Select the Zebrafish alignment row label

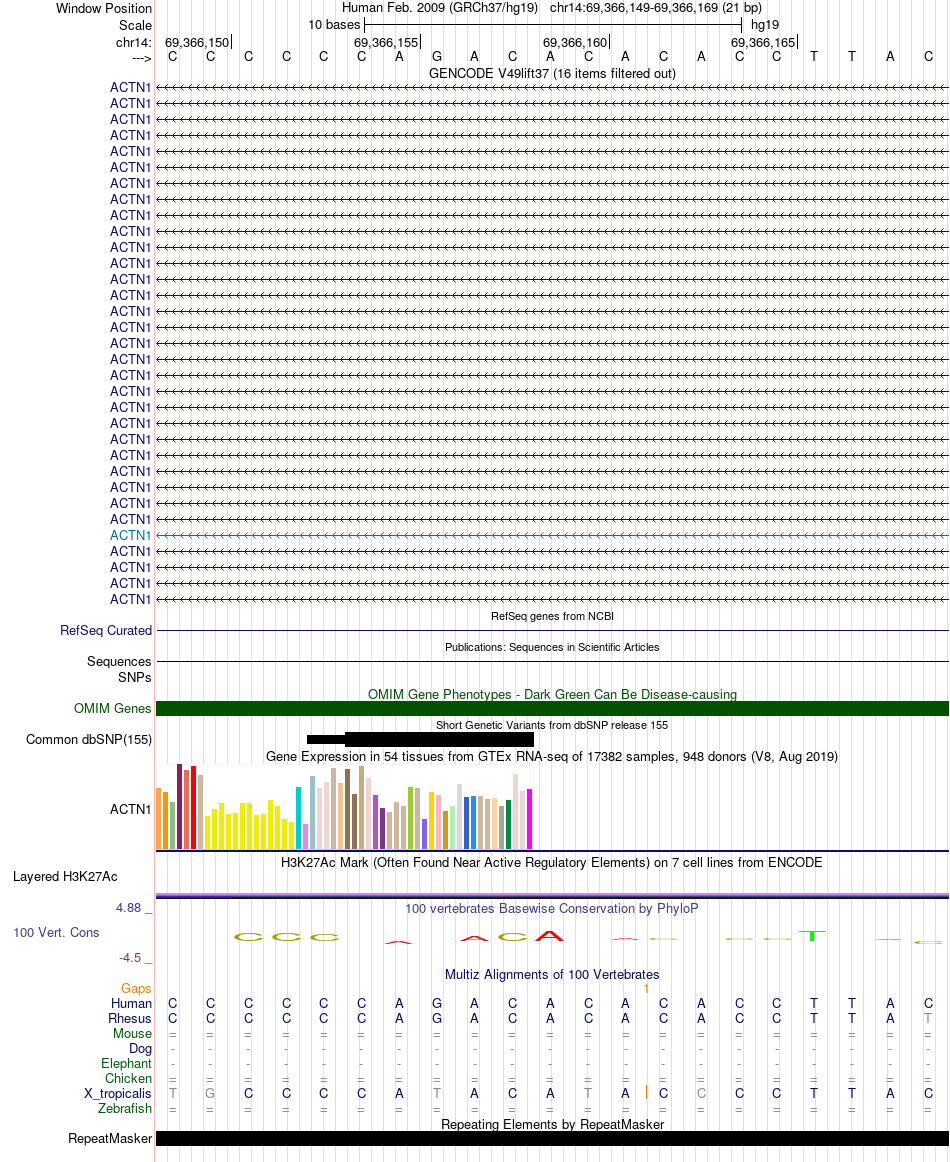point(124,1108)
